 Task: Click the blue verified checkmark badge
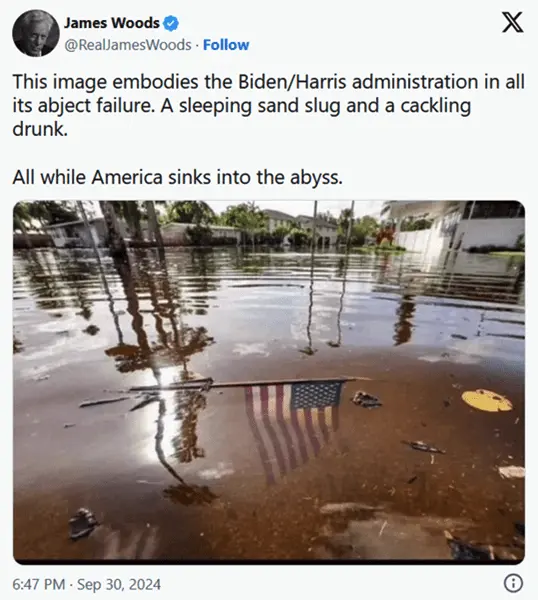click(x=171, y=23)
